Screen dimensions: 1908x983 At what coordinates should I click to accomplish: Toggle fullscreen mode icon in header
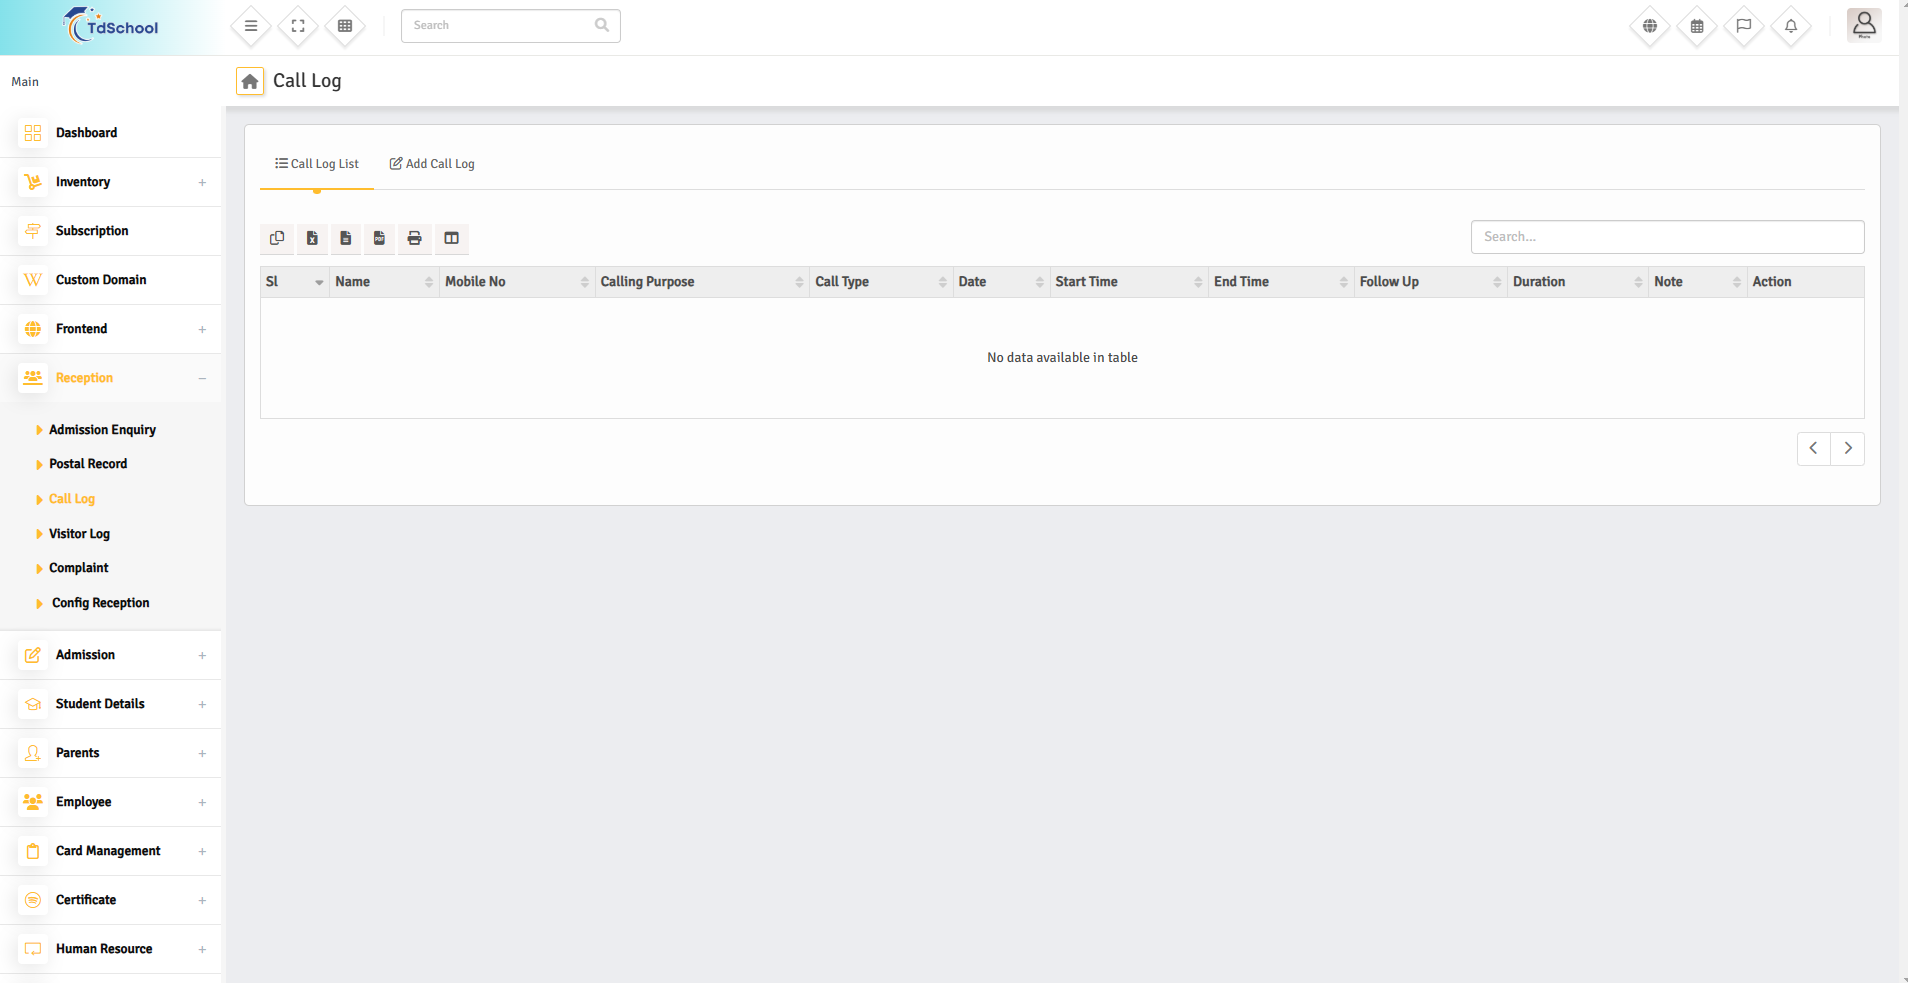[298, 26]
